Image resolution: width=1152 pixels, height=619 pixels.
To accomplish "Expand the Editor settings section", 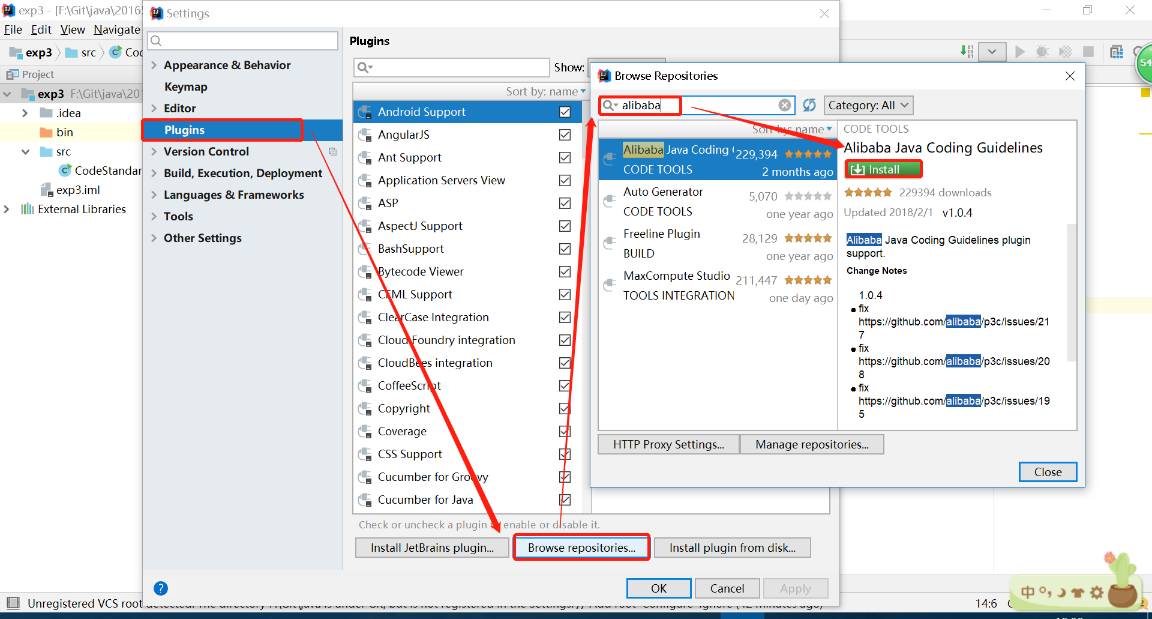I will (x=154, y=109).
